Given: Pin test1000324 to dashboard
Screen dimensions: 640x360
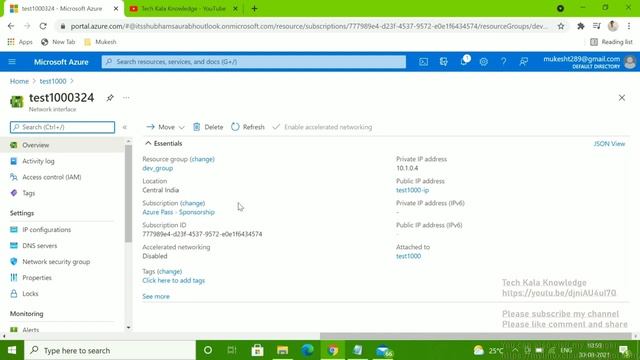Looking at the screenshot, I should (x=110, y=98).
